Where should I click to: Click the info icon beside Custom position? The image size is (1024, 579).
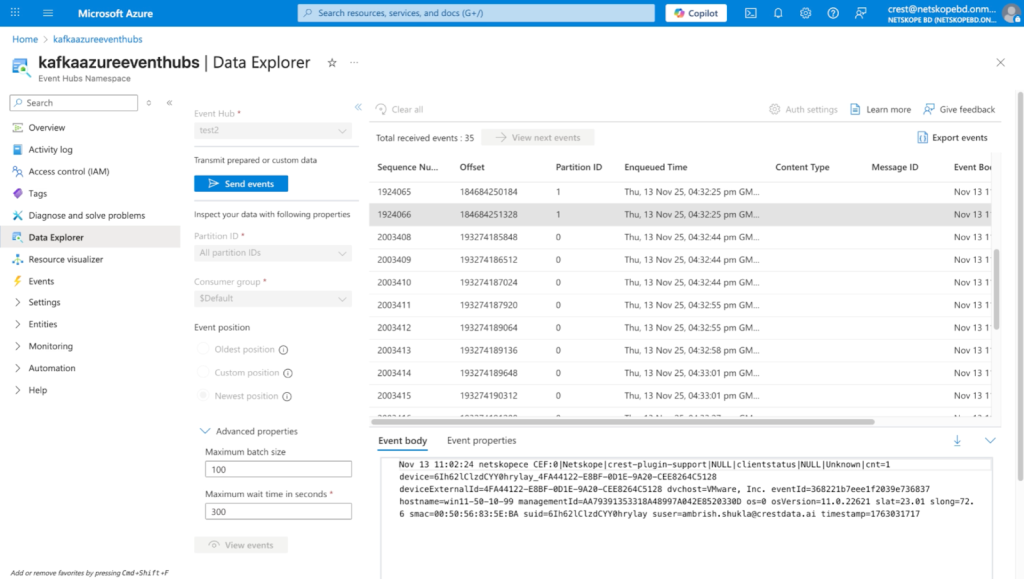coord(288,373)
